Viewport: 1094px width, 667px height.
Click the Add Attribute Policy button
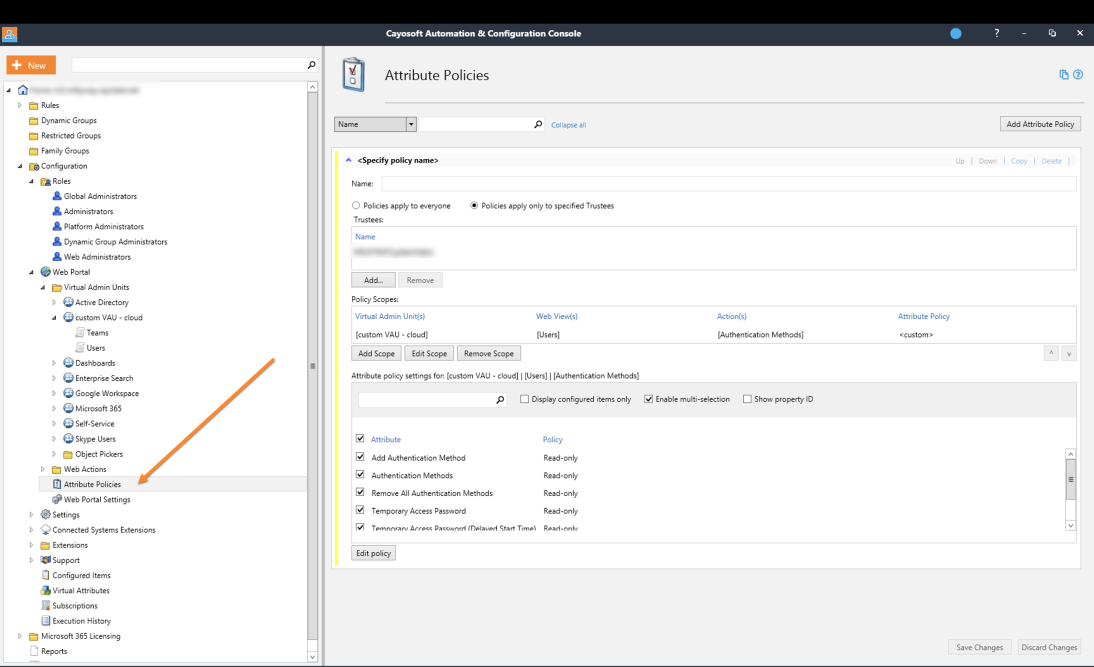click(x=1040, y=124)
